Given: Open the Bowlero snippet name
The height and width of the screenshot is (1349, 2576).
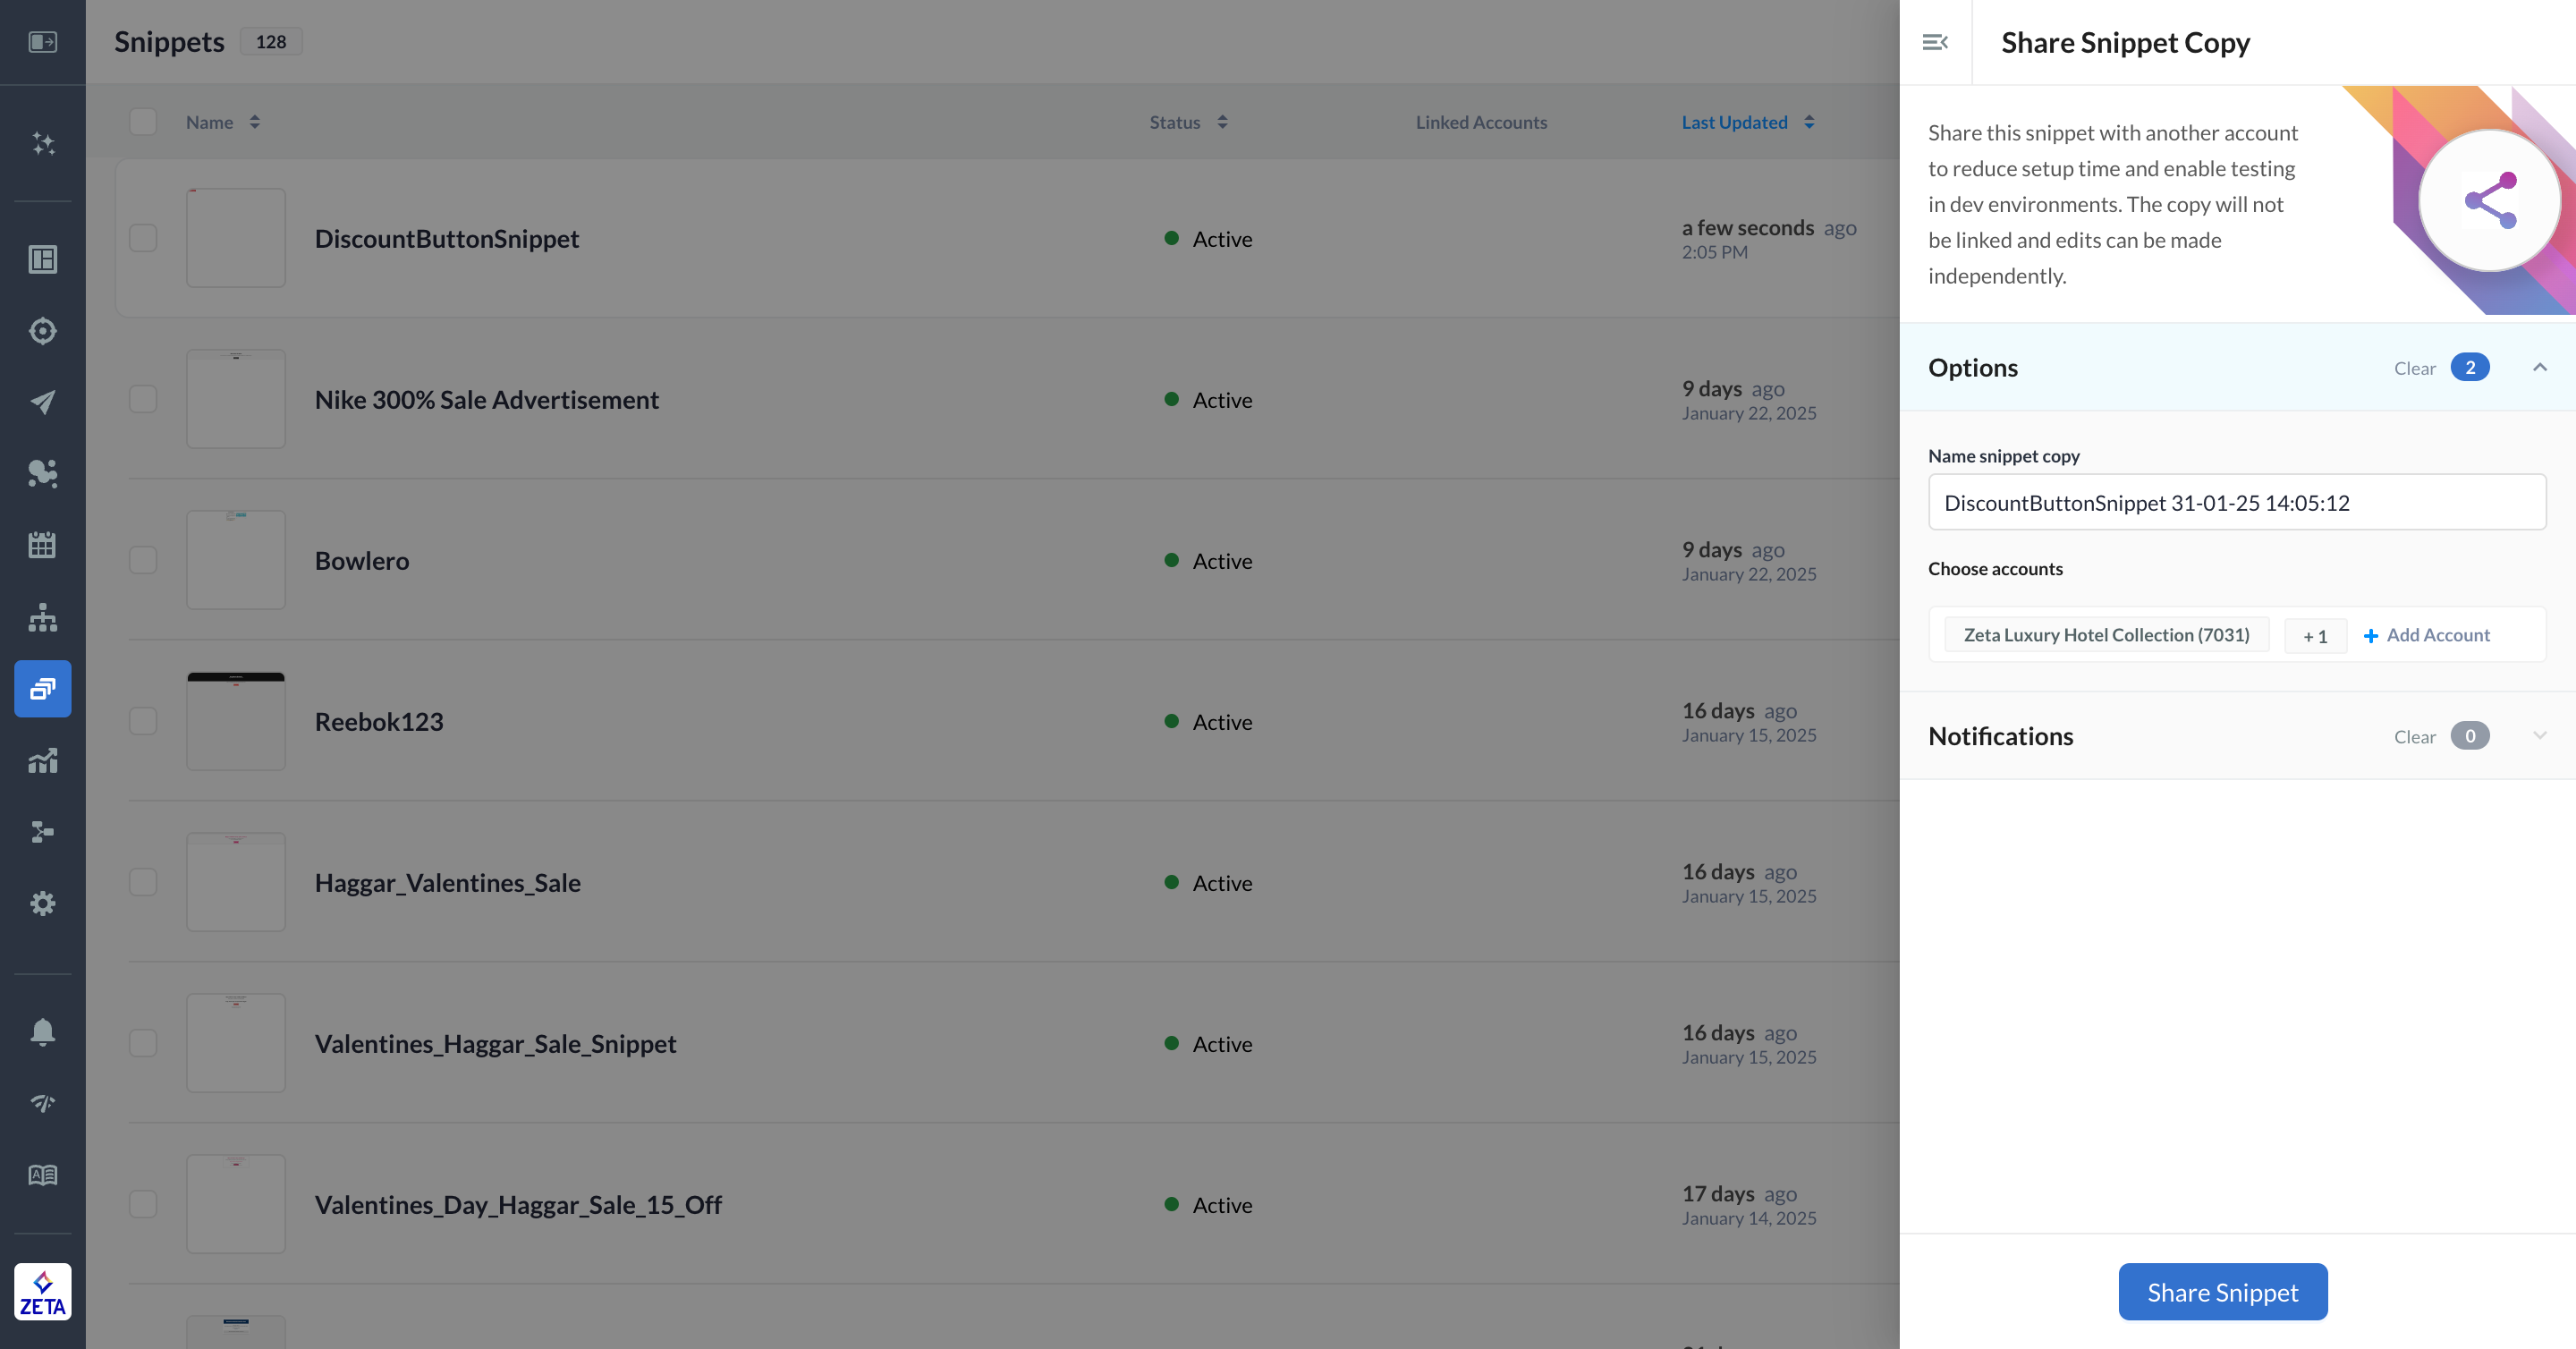Looking at the screenshot, I should pos(361,560).
